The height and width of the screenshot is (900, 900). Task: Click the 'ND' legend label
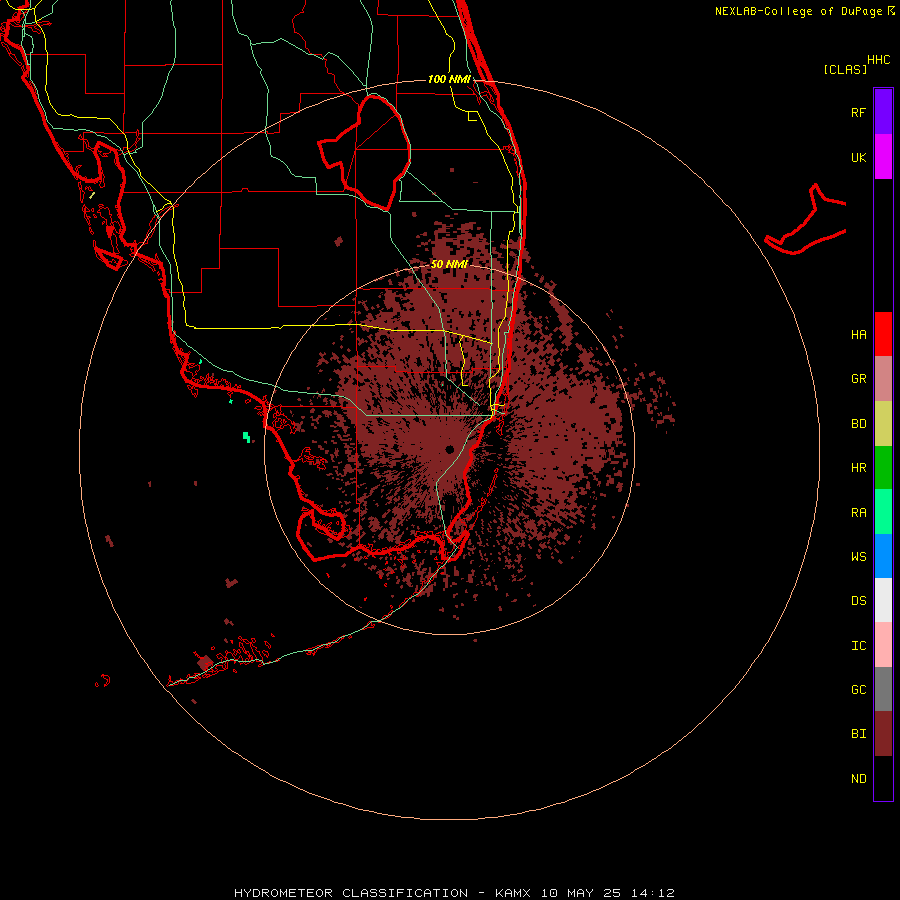pos(859,779)
